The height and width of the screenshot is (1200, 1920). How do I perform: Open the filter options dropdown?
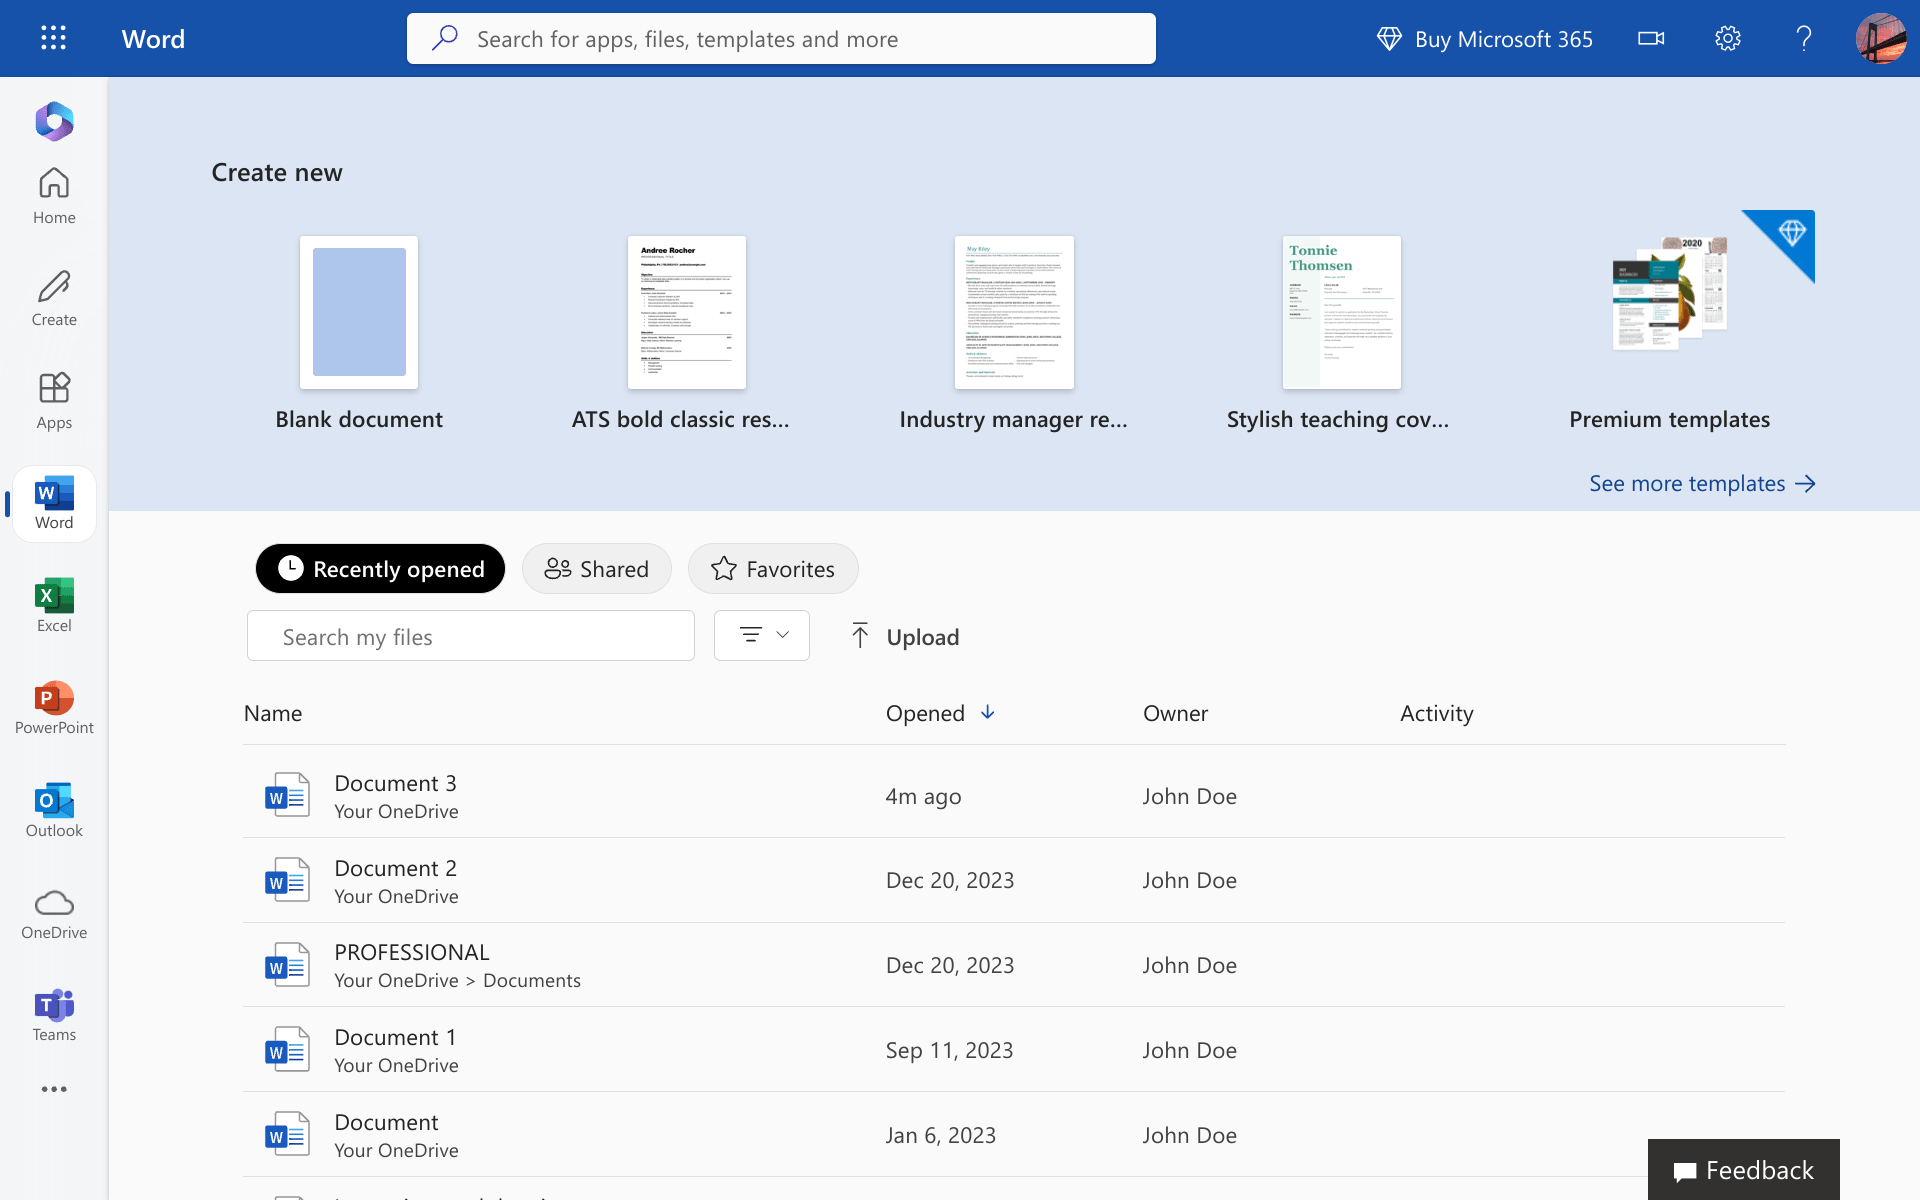coord(761,635)
